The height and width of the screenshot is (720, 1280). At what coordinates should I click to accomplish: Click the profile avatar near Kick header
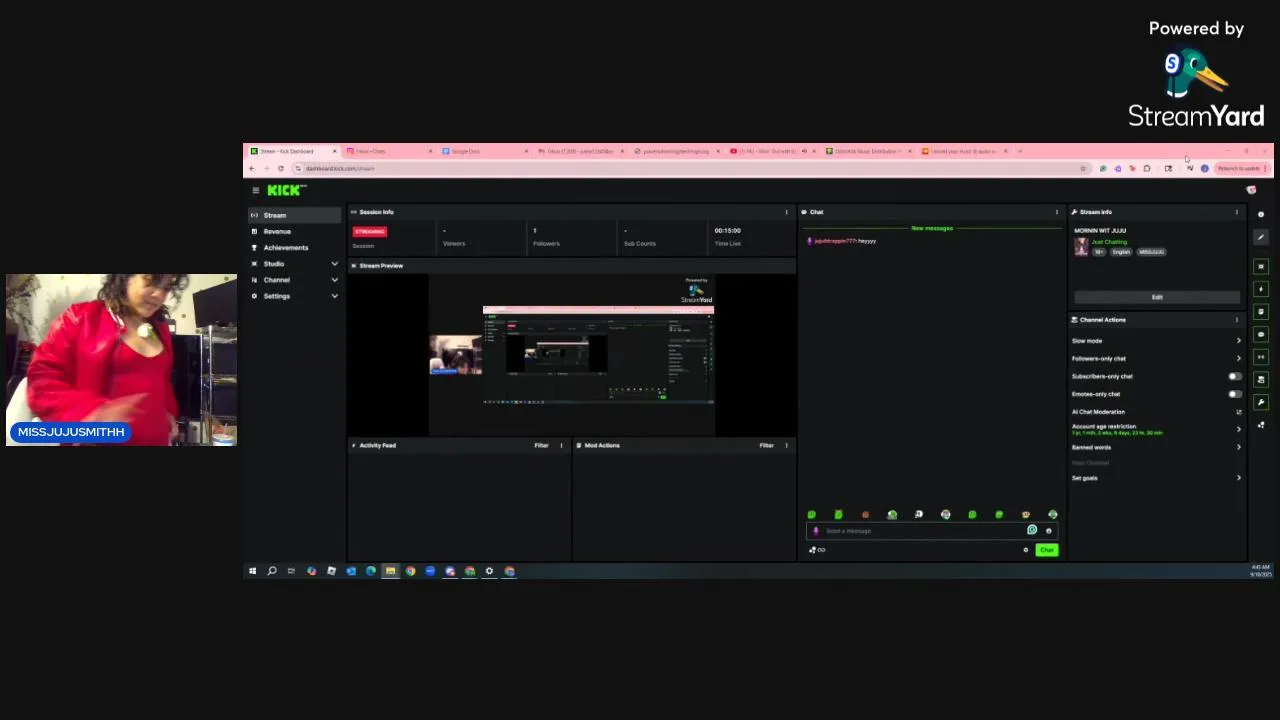1251,190
